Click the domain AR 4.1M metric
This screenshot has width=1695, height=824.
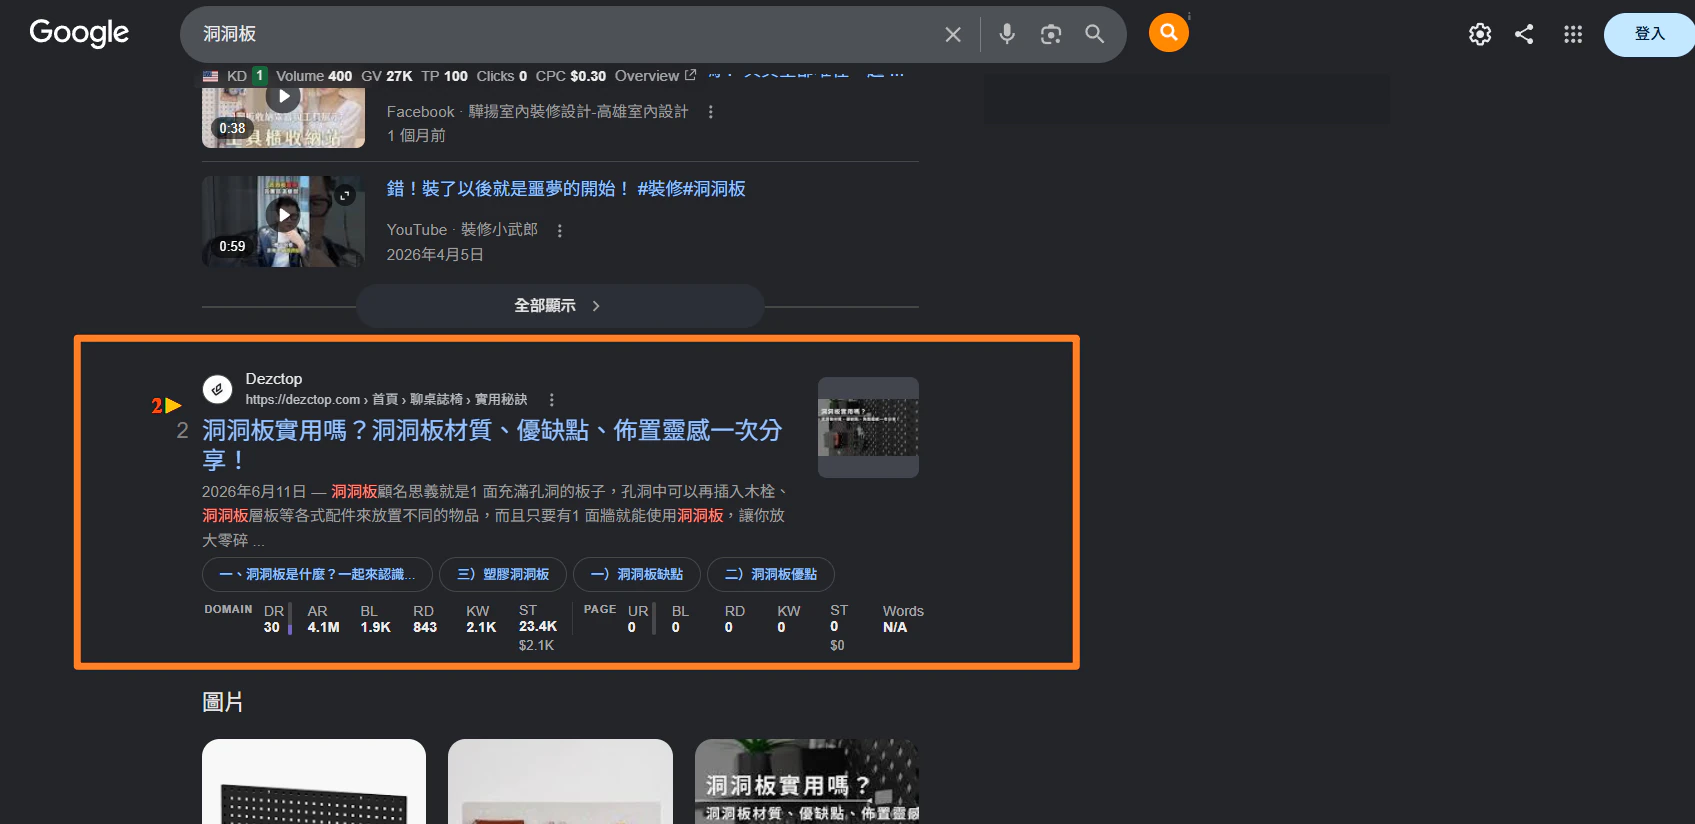point(323,619)
